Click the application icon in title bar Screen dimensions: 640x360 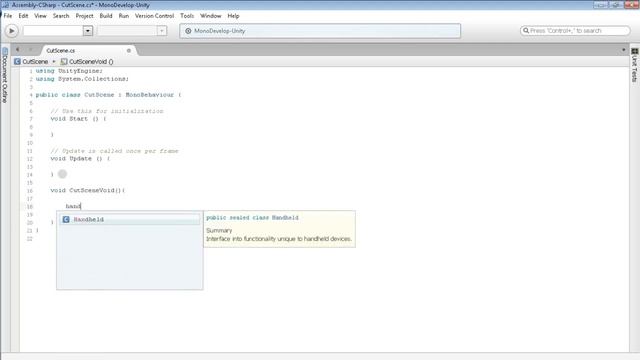pyautogui.click(x=5, y=5)
